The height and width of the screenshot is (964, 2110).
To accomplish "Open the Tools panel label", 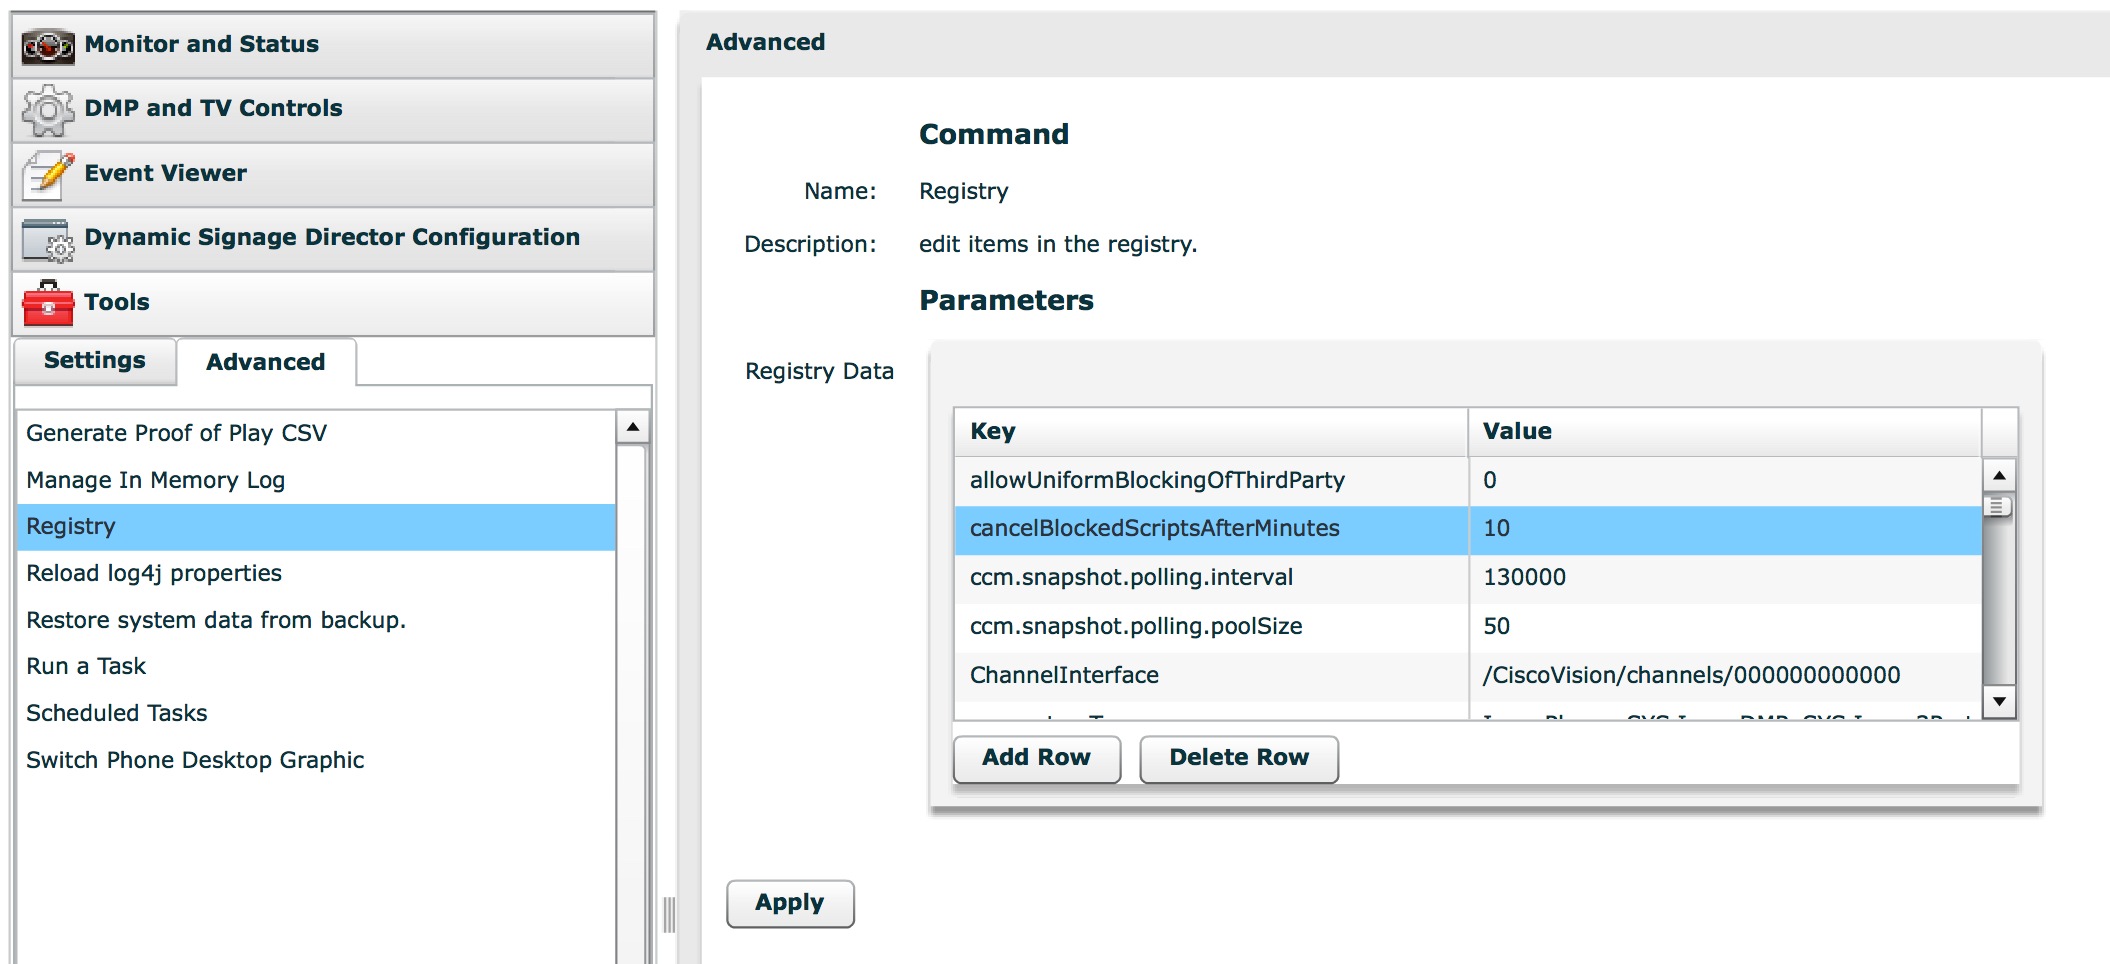I will (117, 302).
